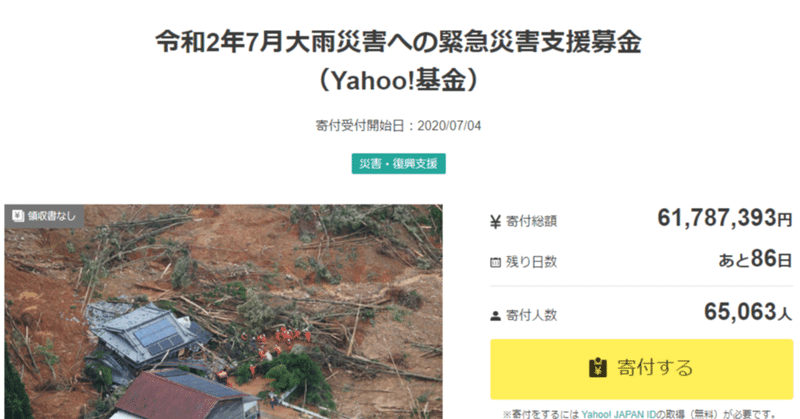Screen dimensions: 800x419
Task: Click the calendar icon beside 残り日数
Action: coord(495,262)
